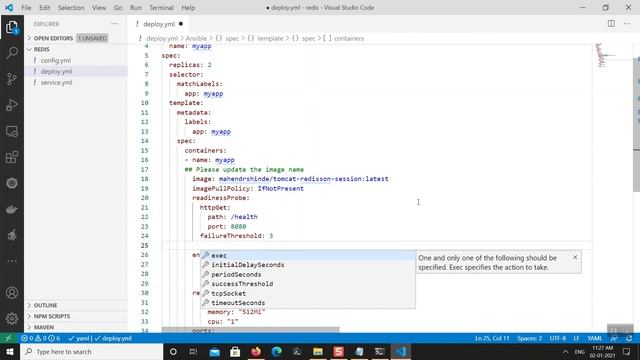Open Firefox from the taskbar

tap(256, 351)
